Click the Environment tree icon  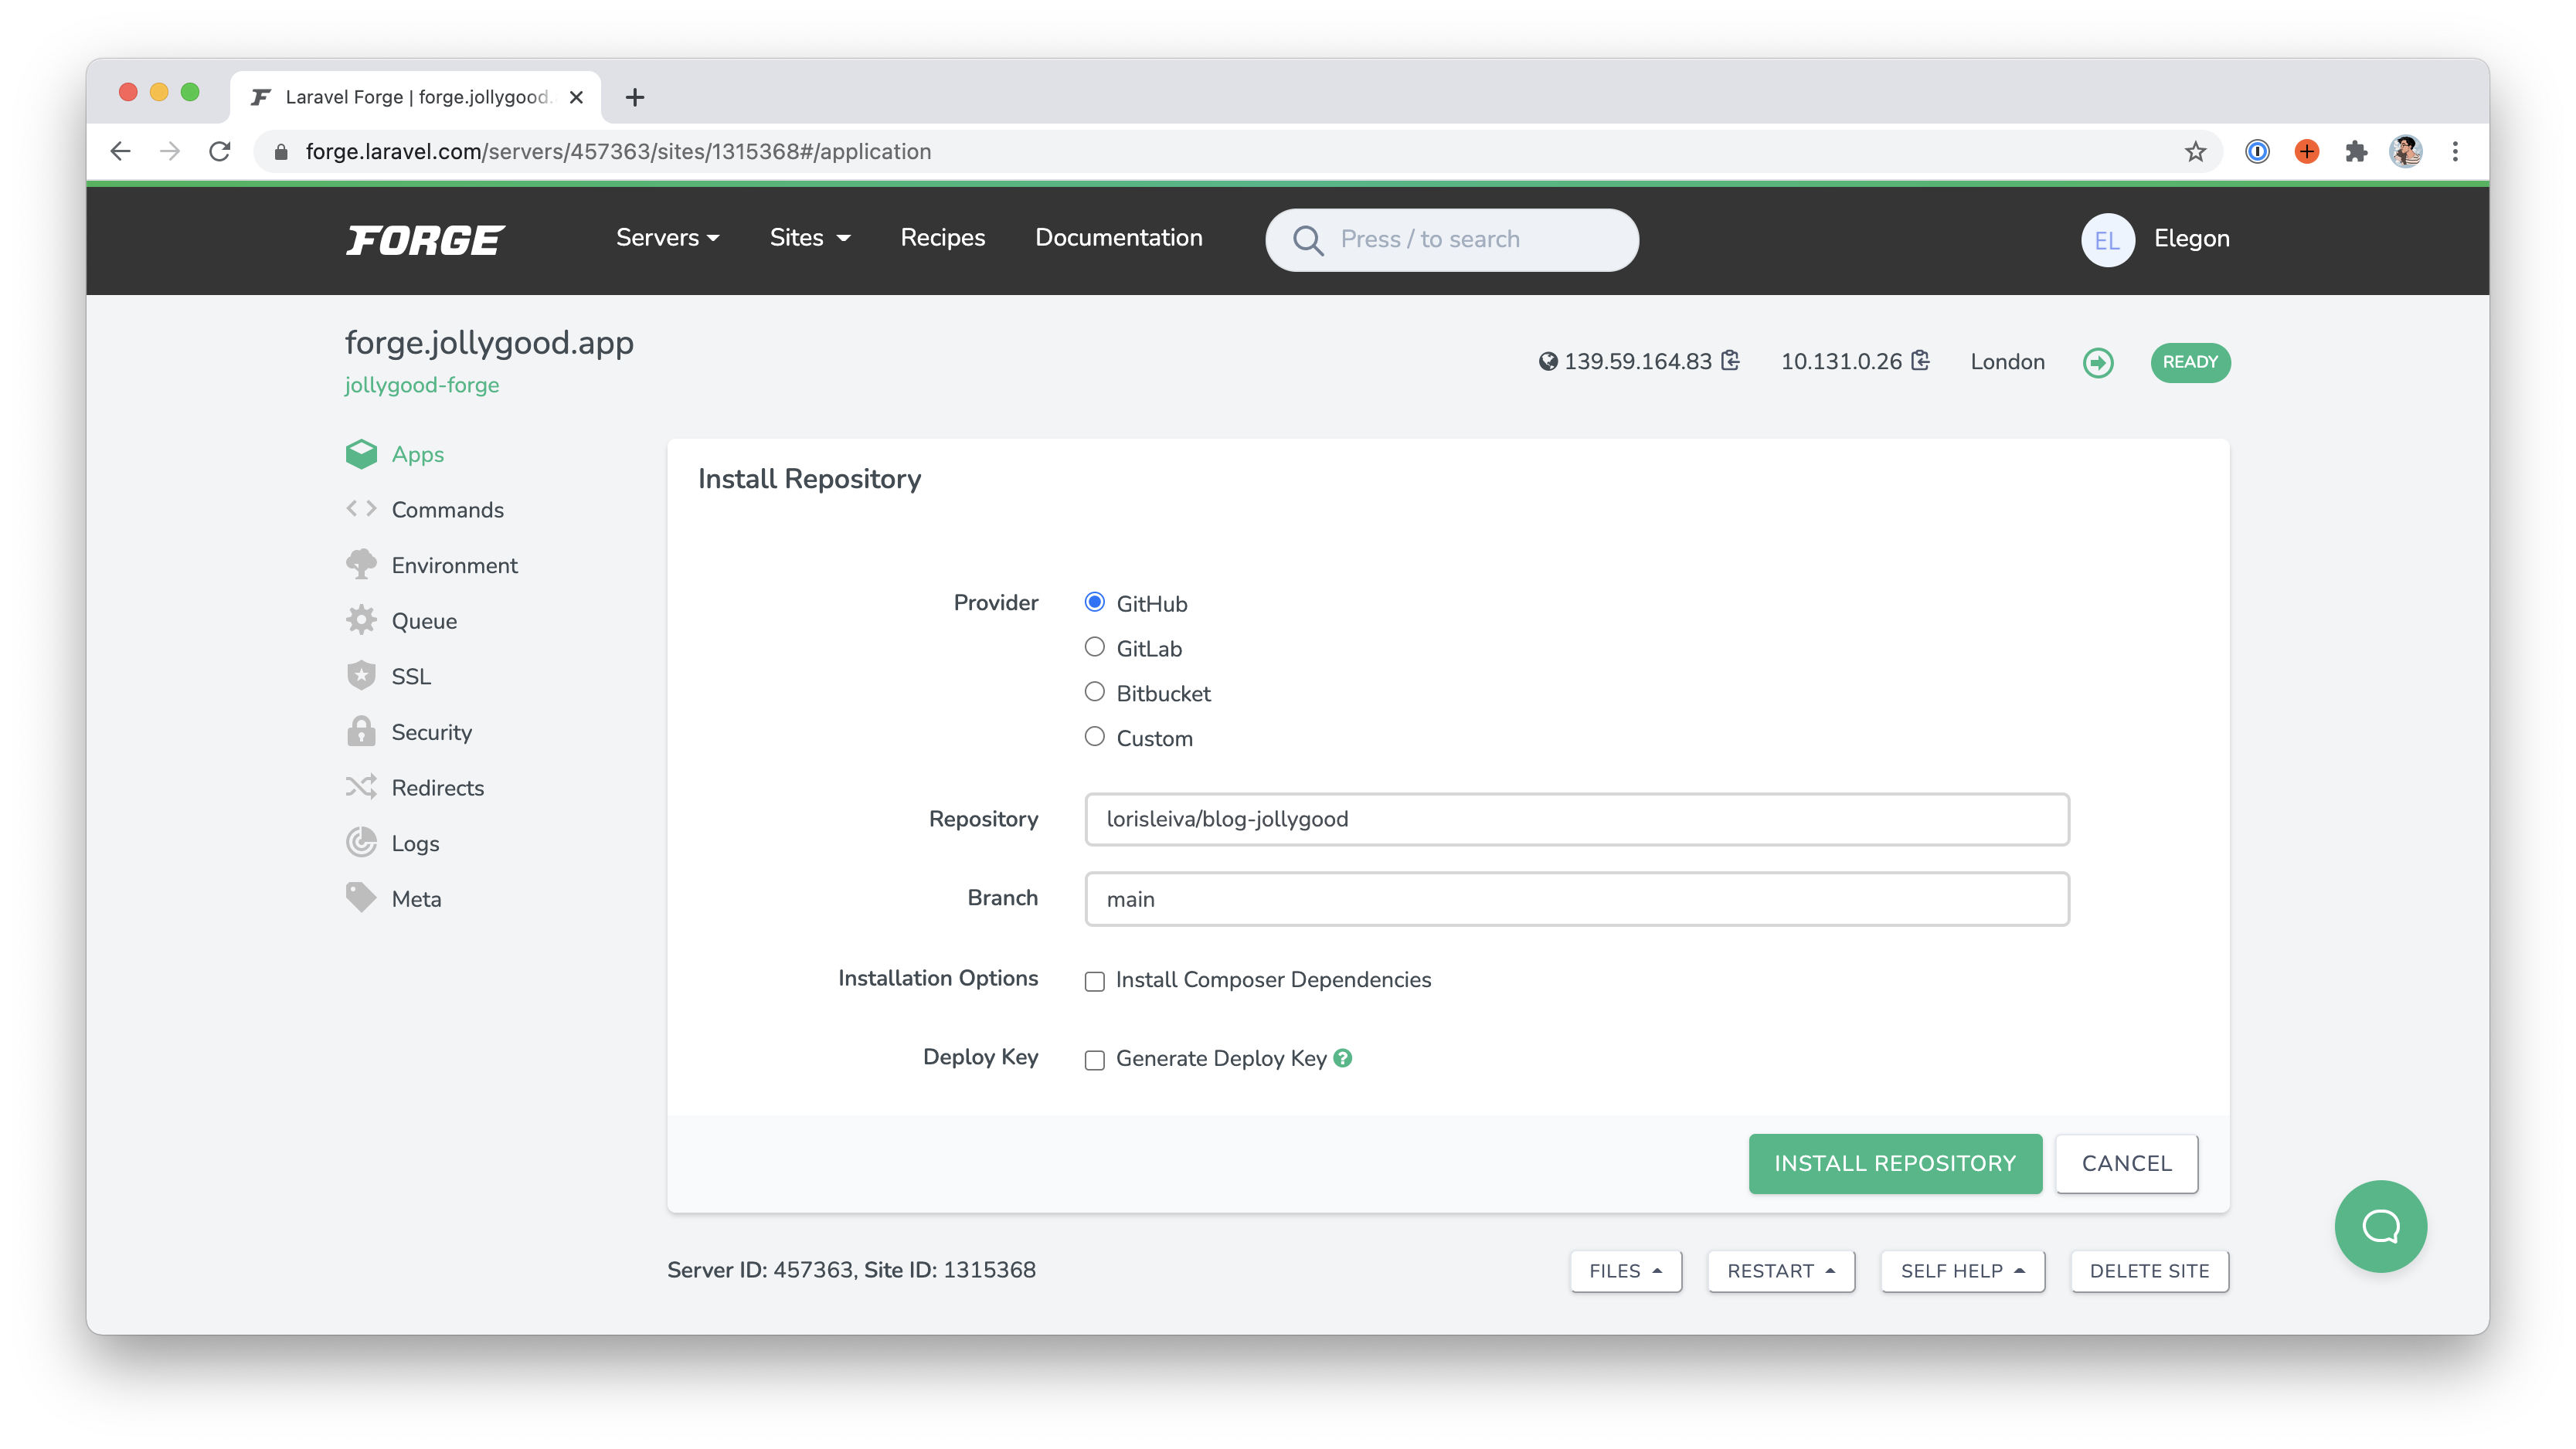click(x=361, y=565)
